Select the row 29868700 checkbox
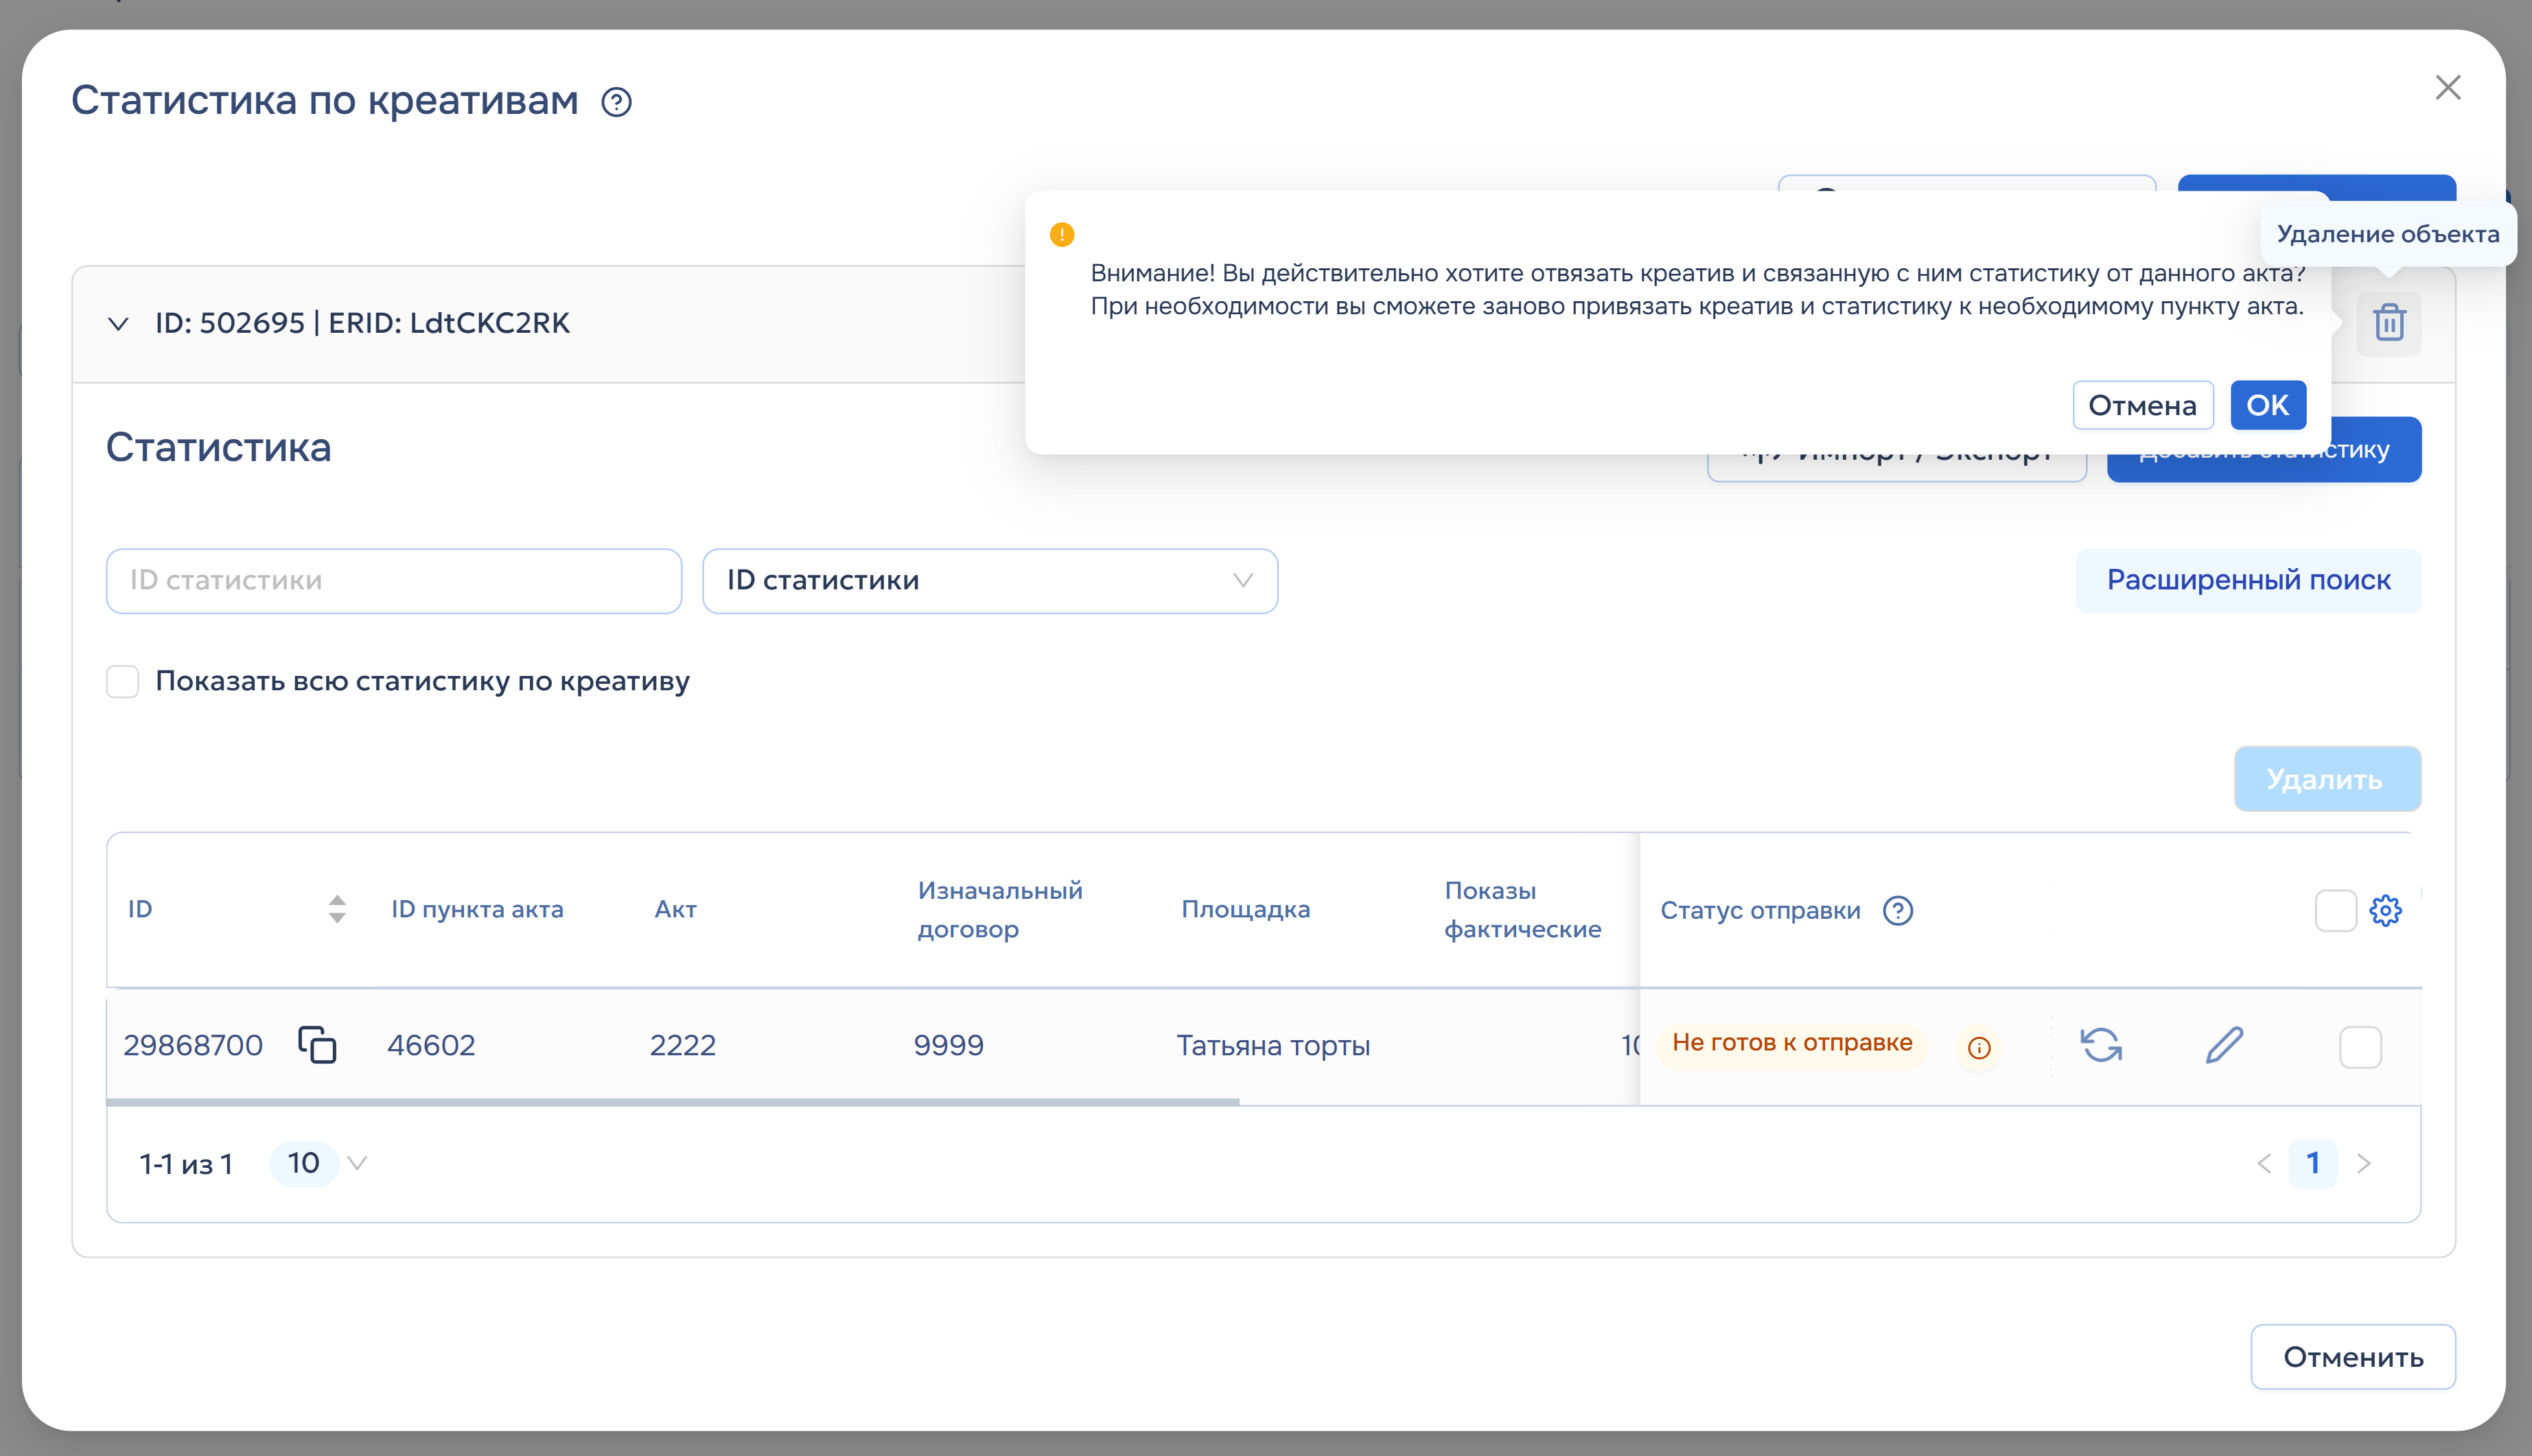2532x1456 pixels. coord(2360,1047)
